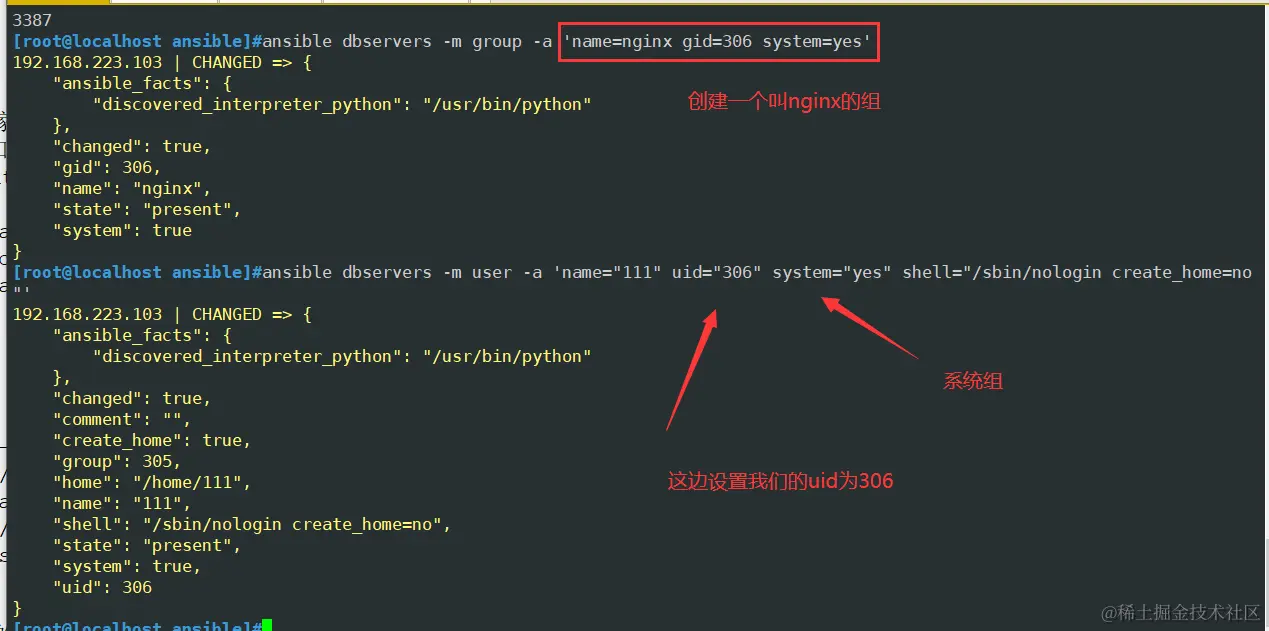Click the '-m user' module option

tap(477, 272)
